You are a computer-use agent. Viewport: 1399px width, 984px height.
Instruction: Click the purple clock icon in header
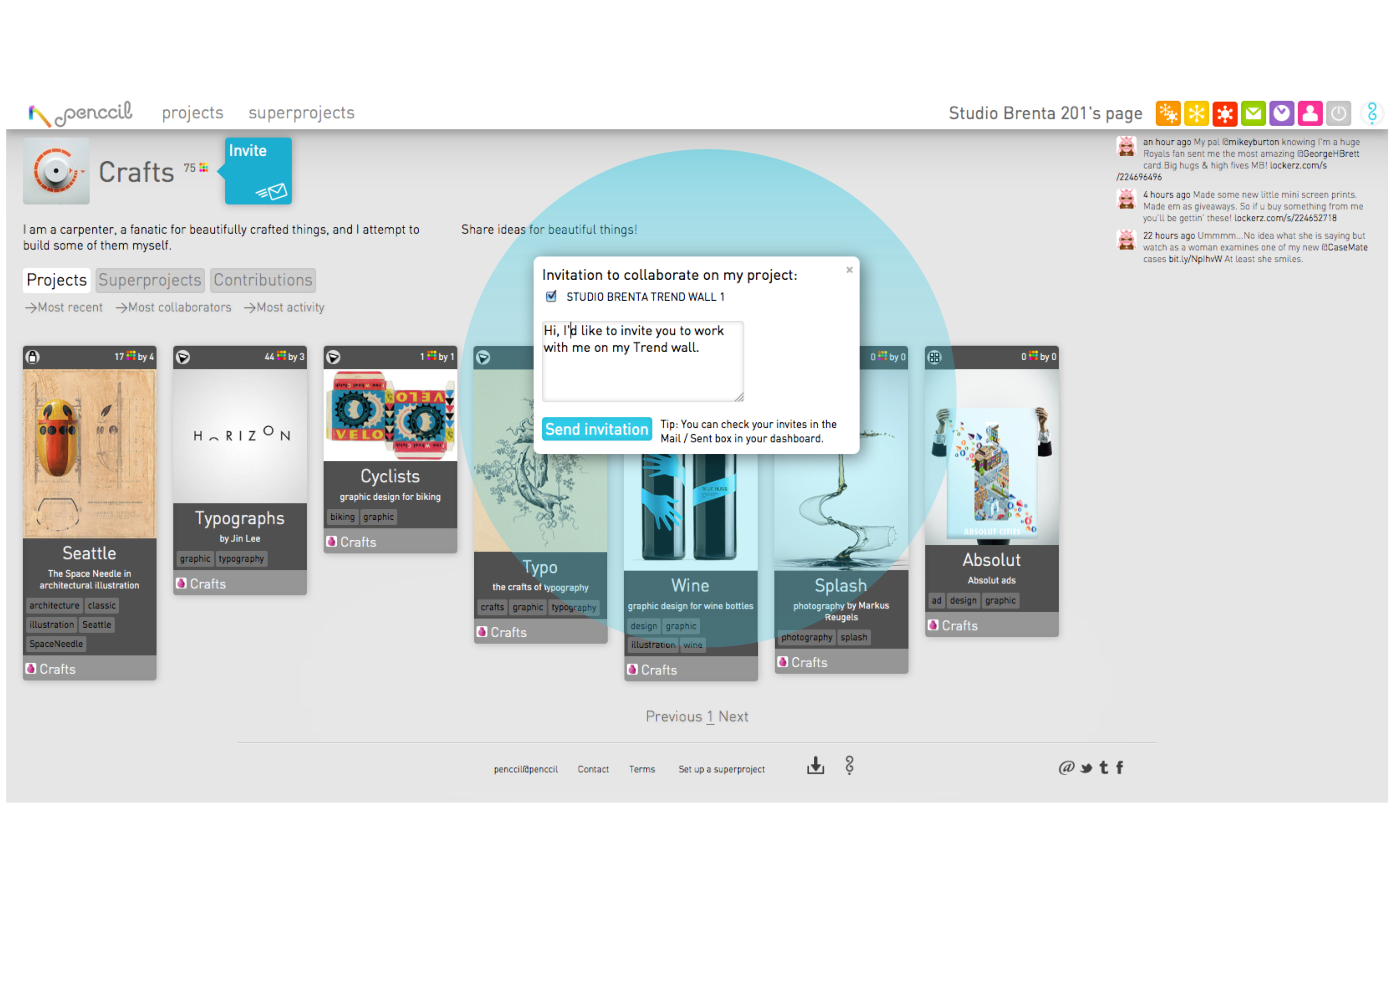click(1282, 113)
